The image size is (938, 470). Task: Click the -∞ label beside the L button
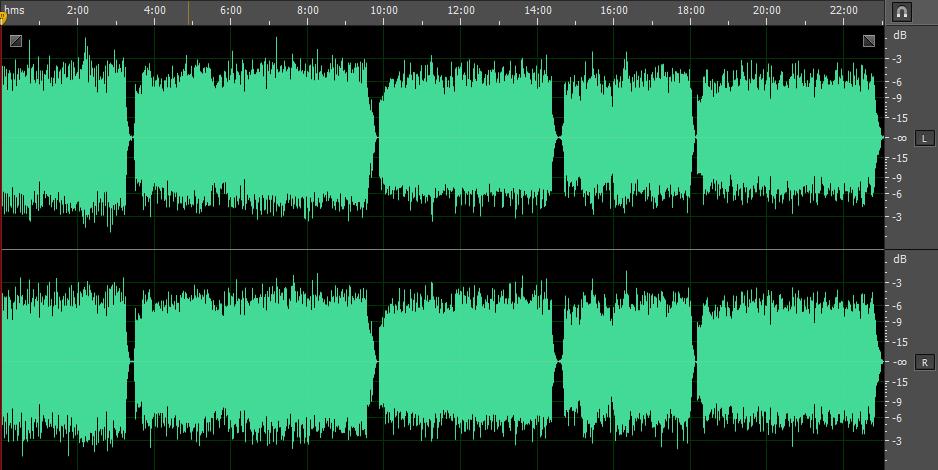click(899, 138)
